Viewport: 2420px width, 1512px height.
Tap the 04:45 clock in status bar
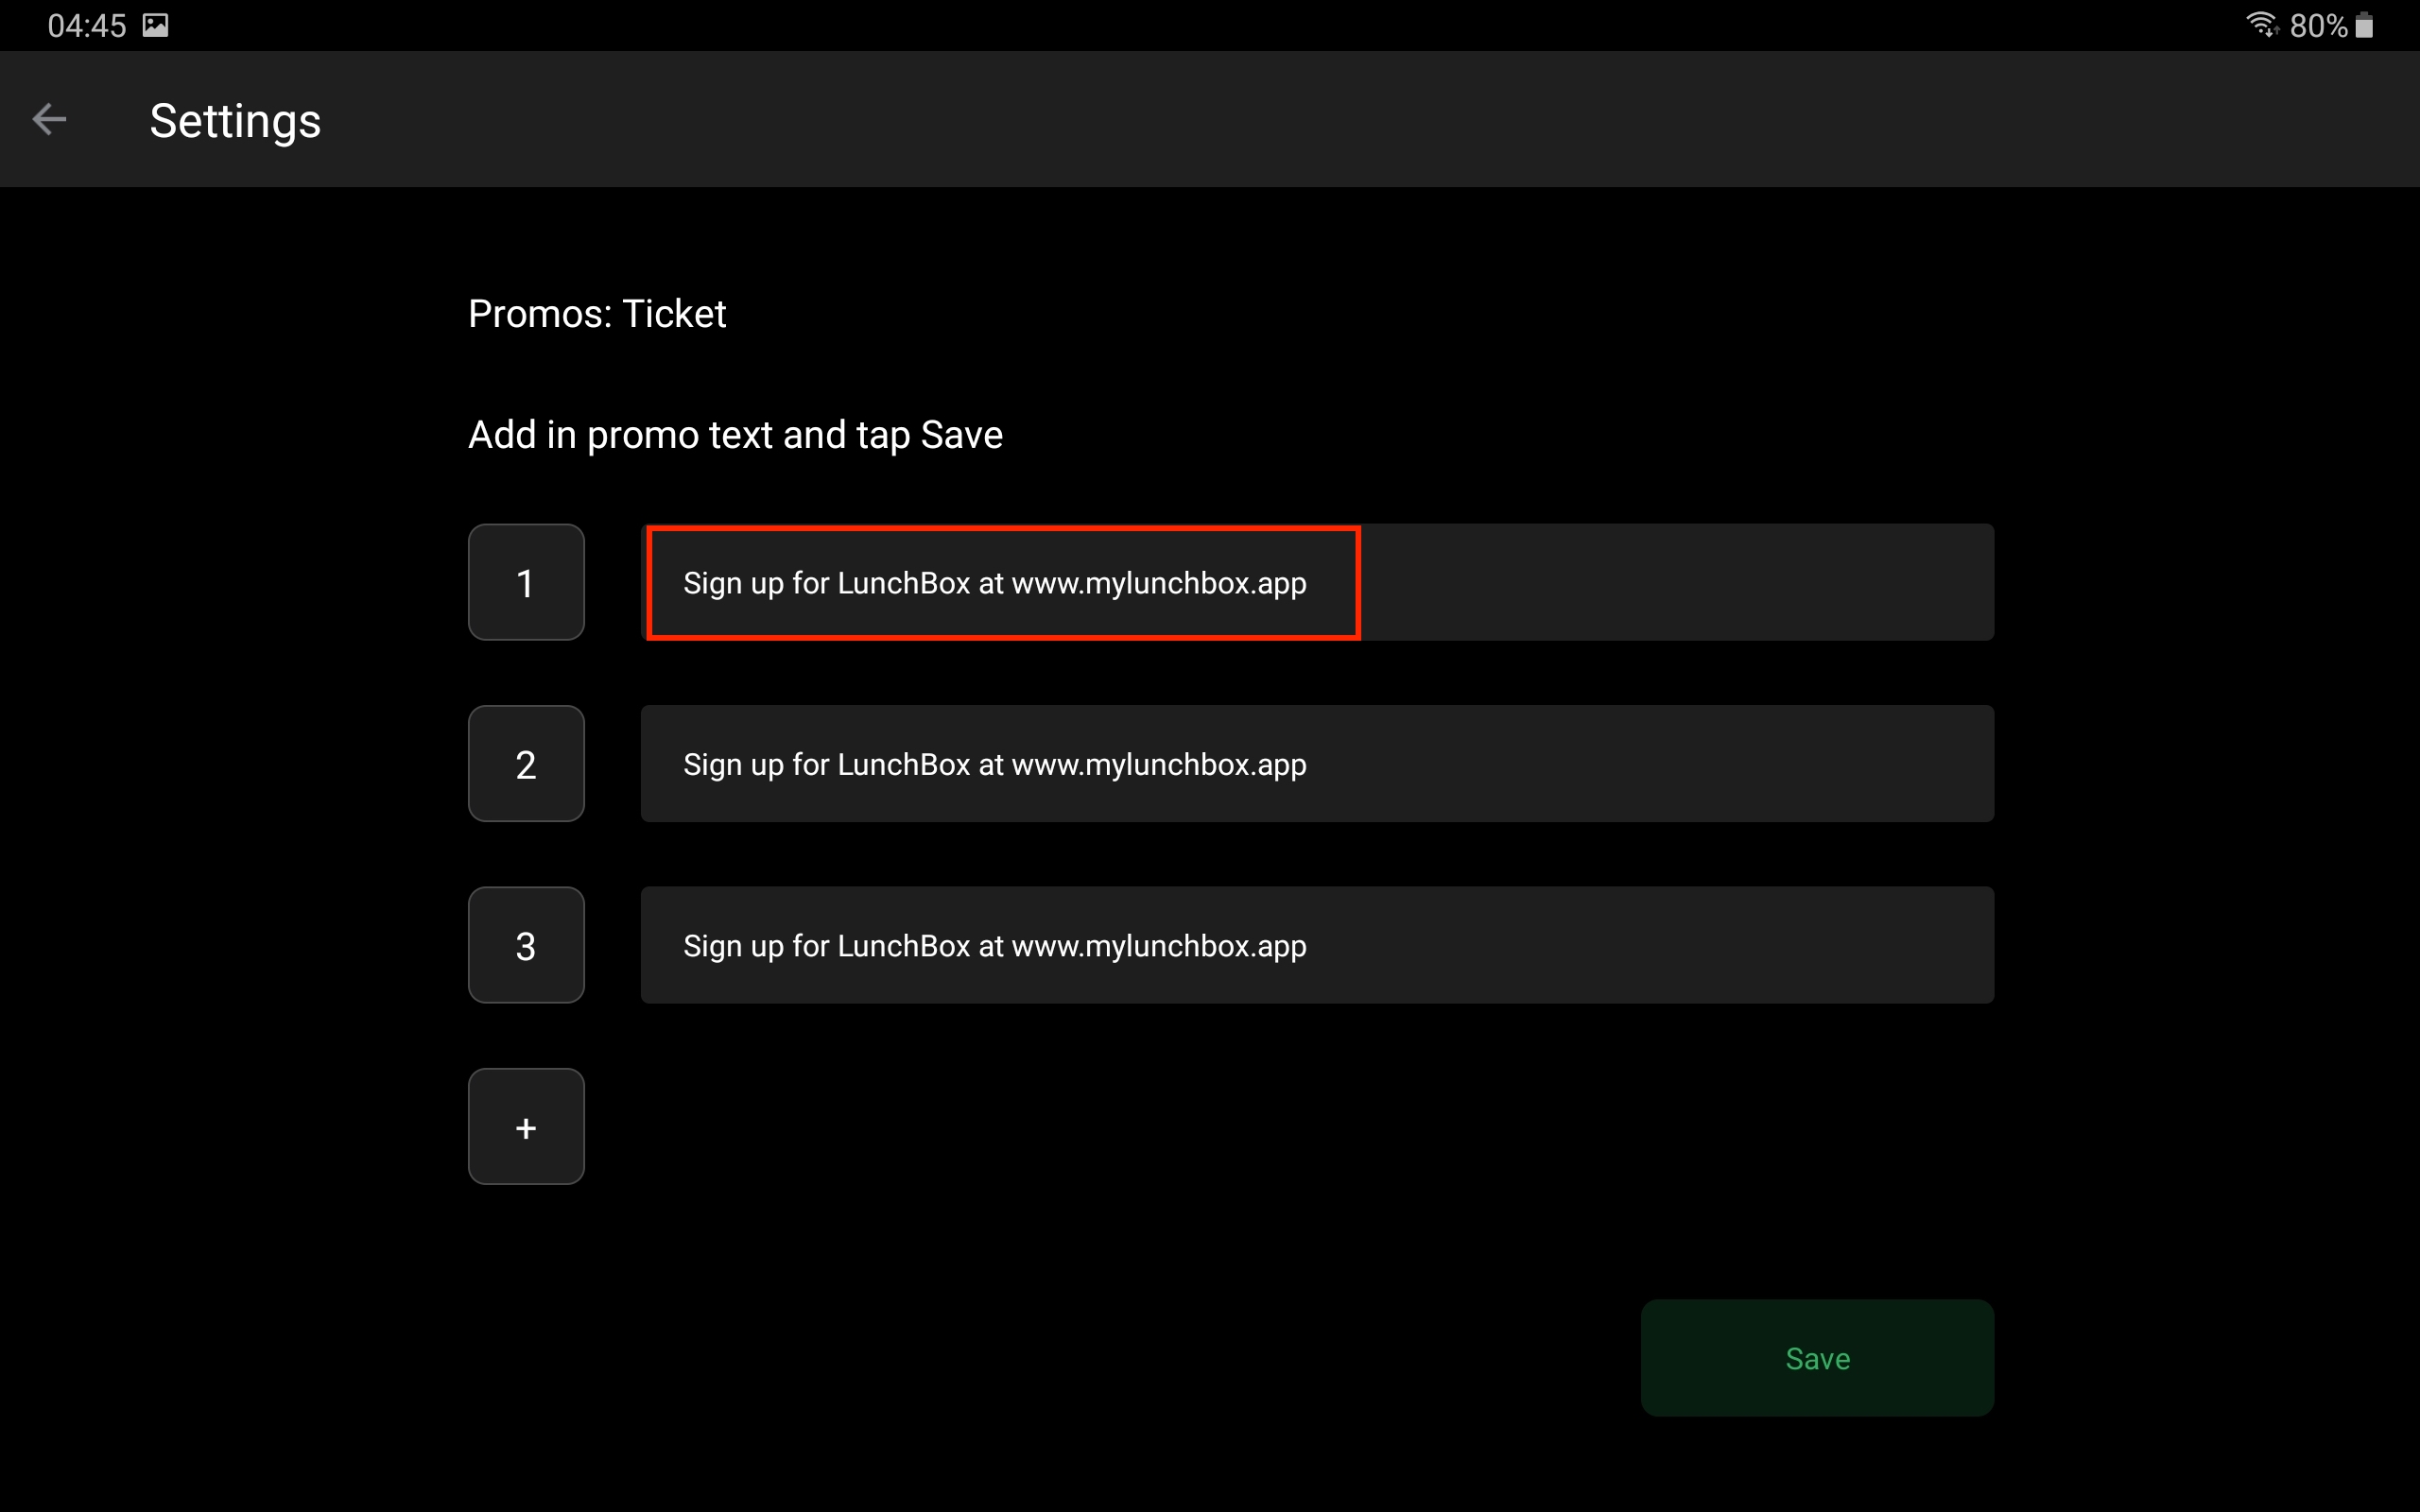click(x=87, y=25)
